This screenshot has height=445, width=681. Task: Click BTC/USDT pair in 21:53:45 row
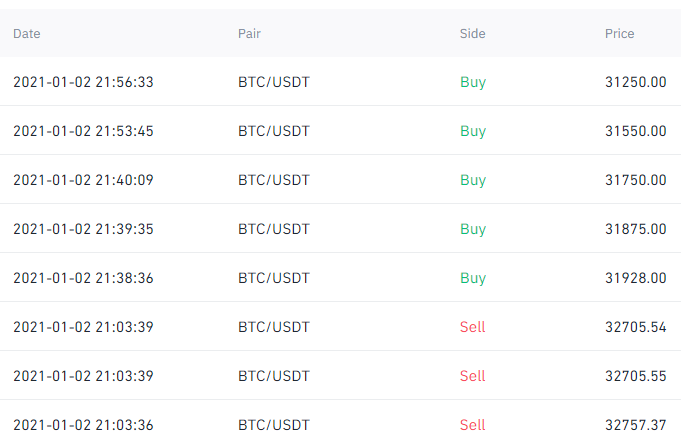273,131
